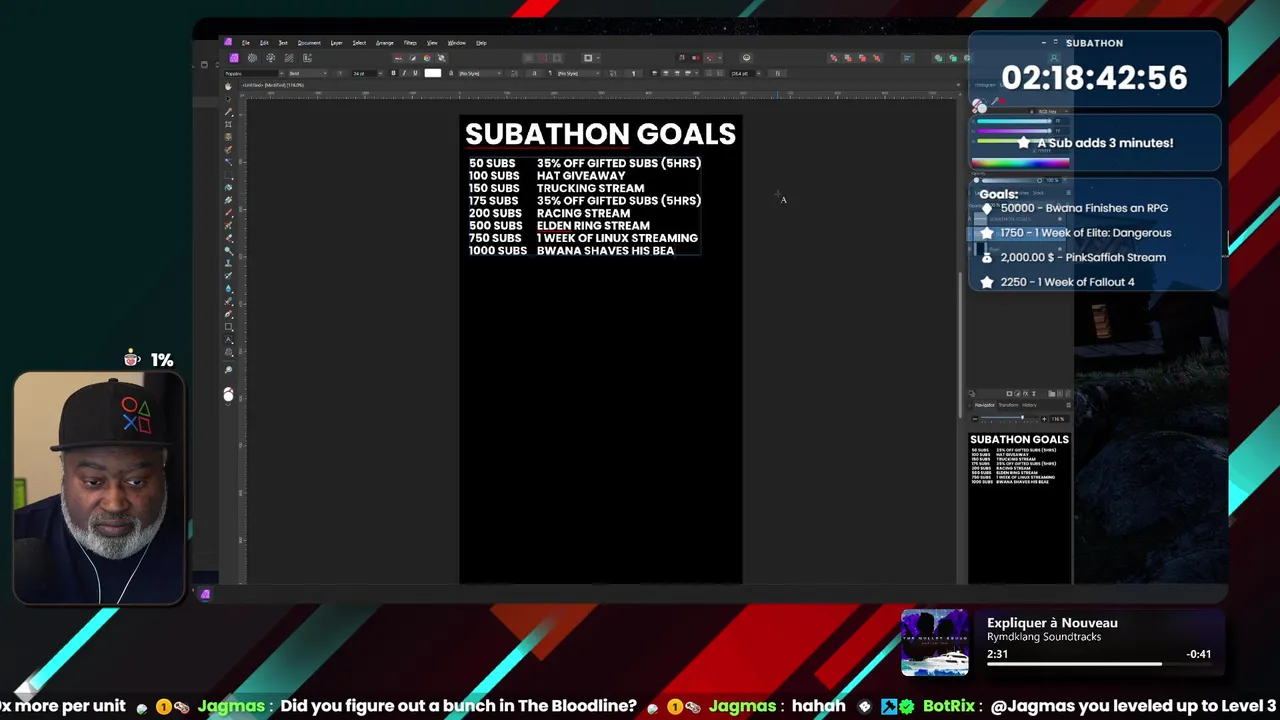Viewport: 1280px width, 720px height.
Task: Select the Flood Fill tool
Action: coord(229,188)
